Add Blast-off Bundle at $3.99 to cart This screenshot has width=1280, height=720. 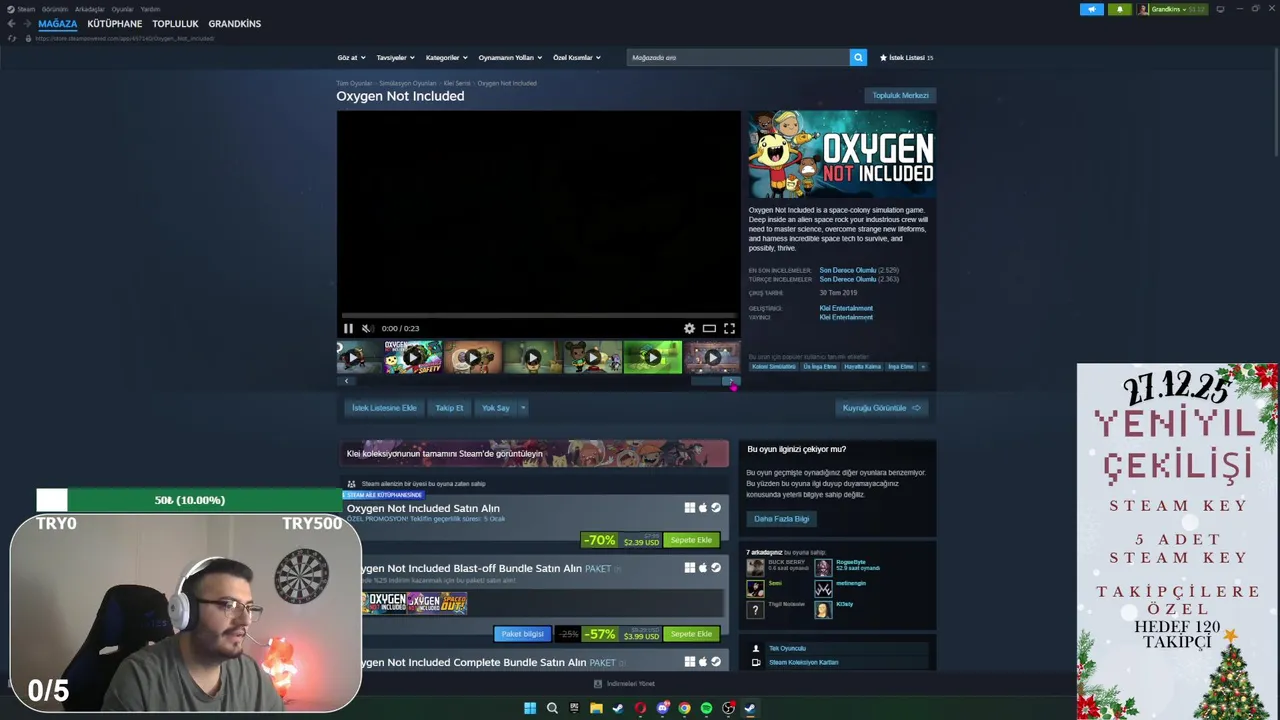point(691,634)
